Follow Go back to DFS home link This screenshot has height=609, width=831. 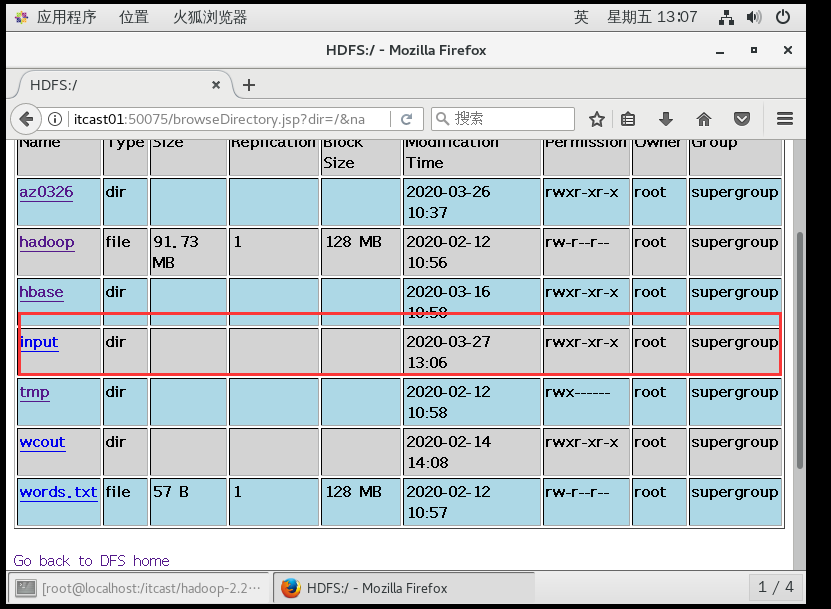point(91,561)
